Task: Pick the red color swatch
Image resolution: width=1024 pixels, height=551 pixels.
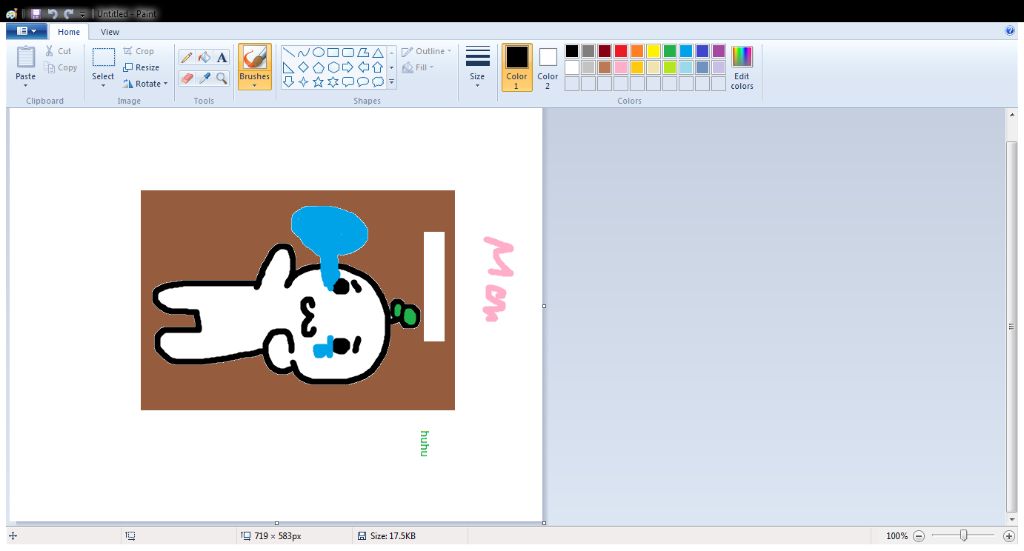Action: [620, 51]
